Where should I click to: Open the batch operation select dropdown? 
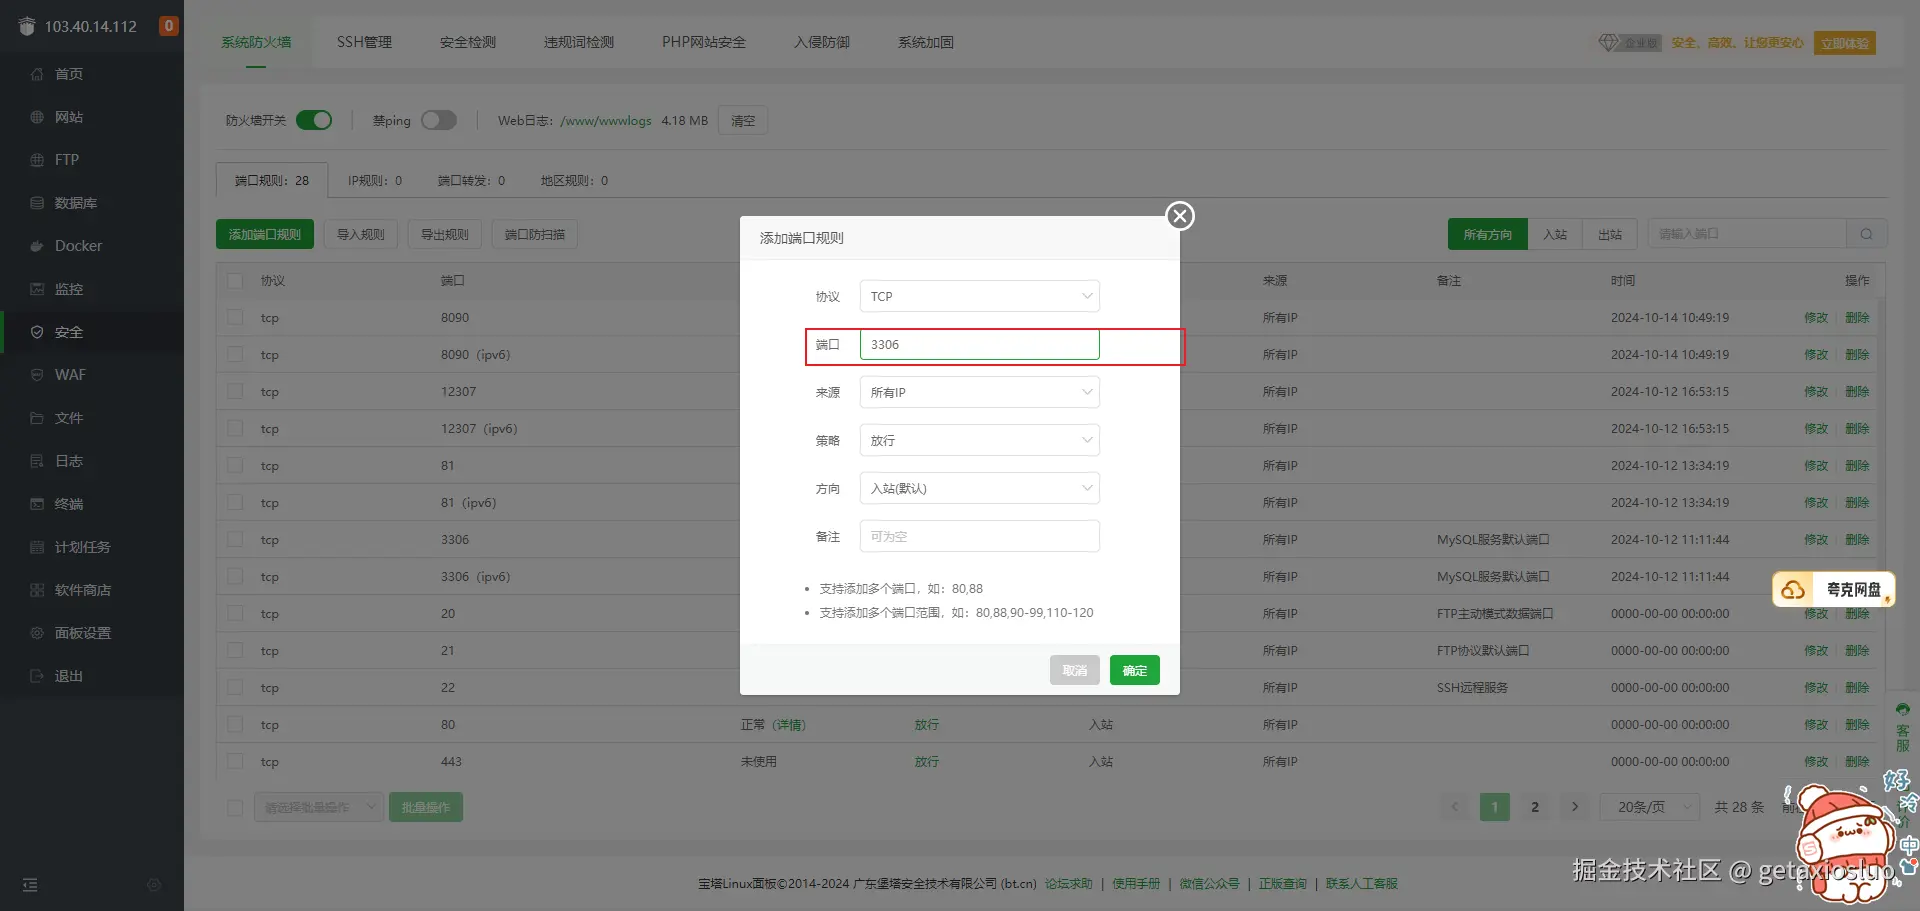[319, 807]
